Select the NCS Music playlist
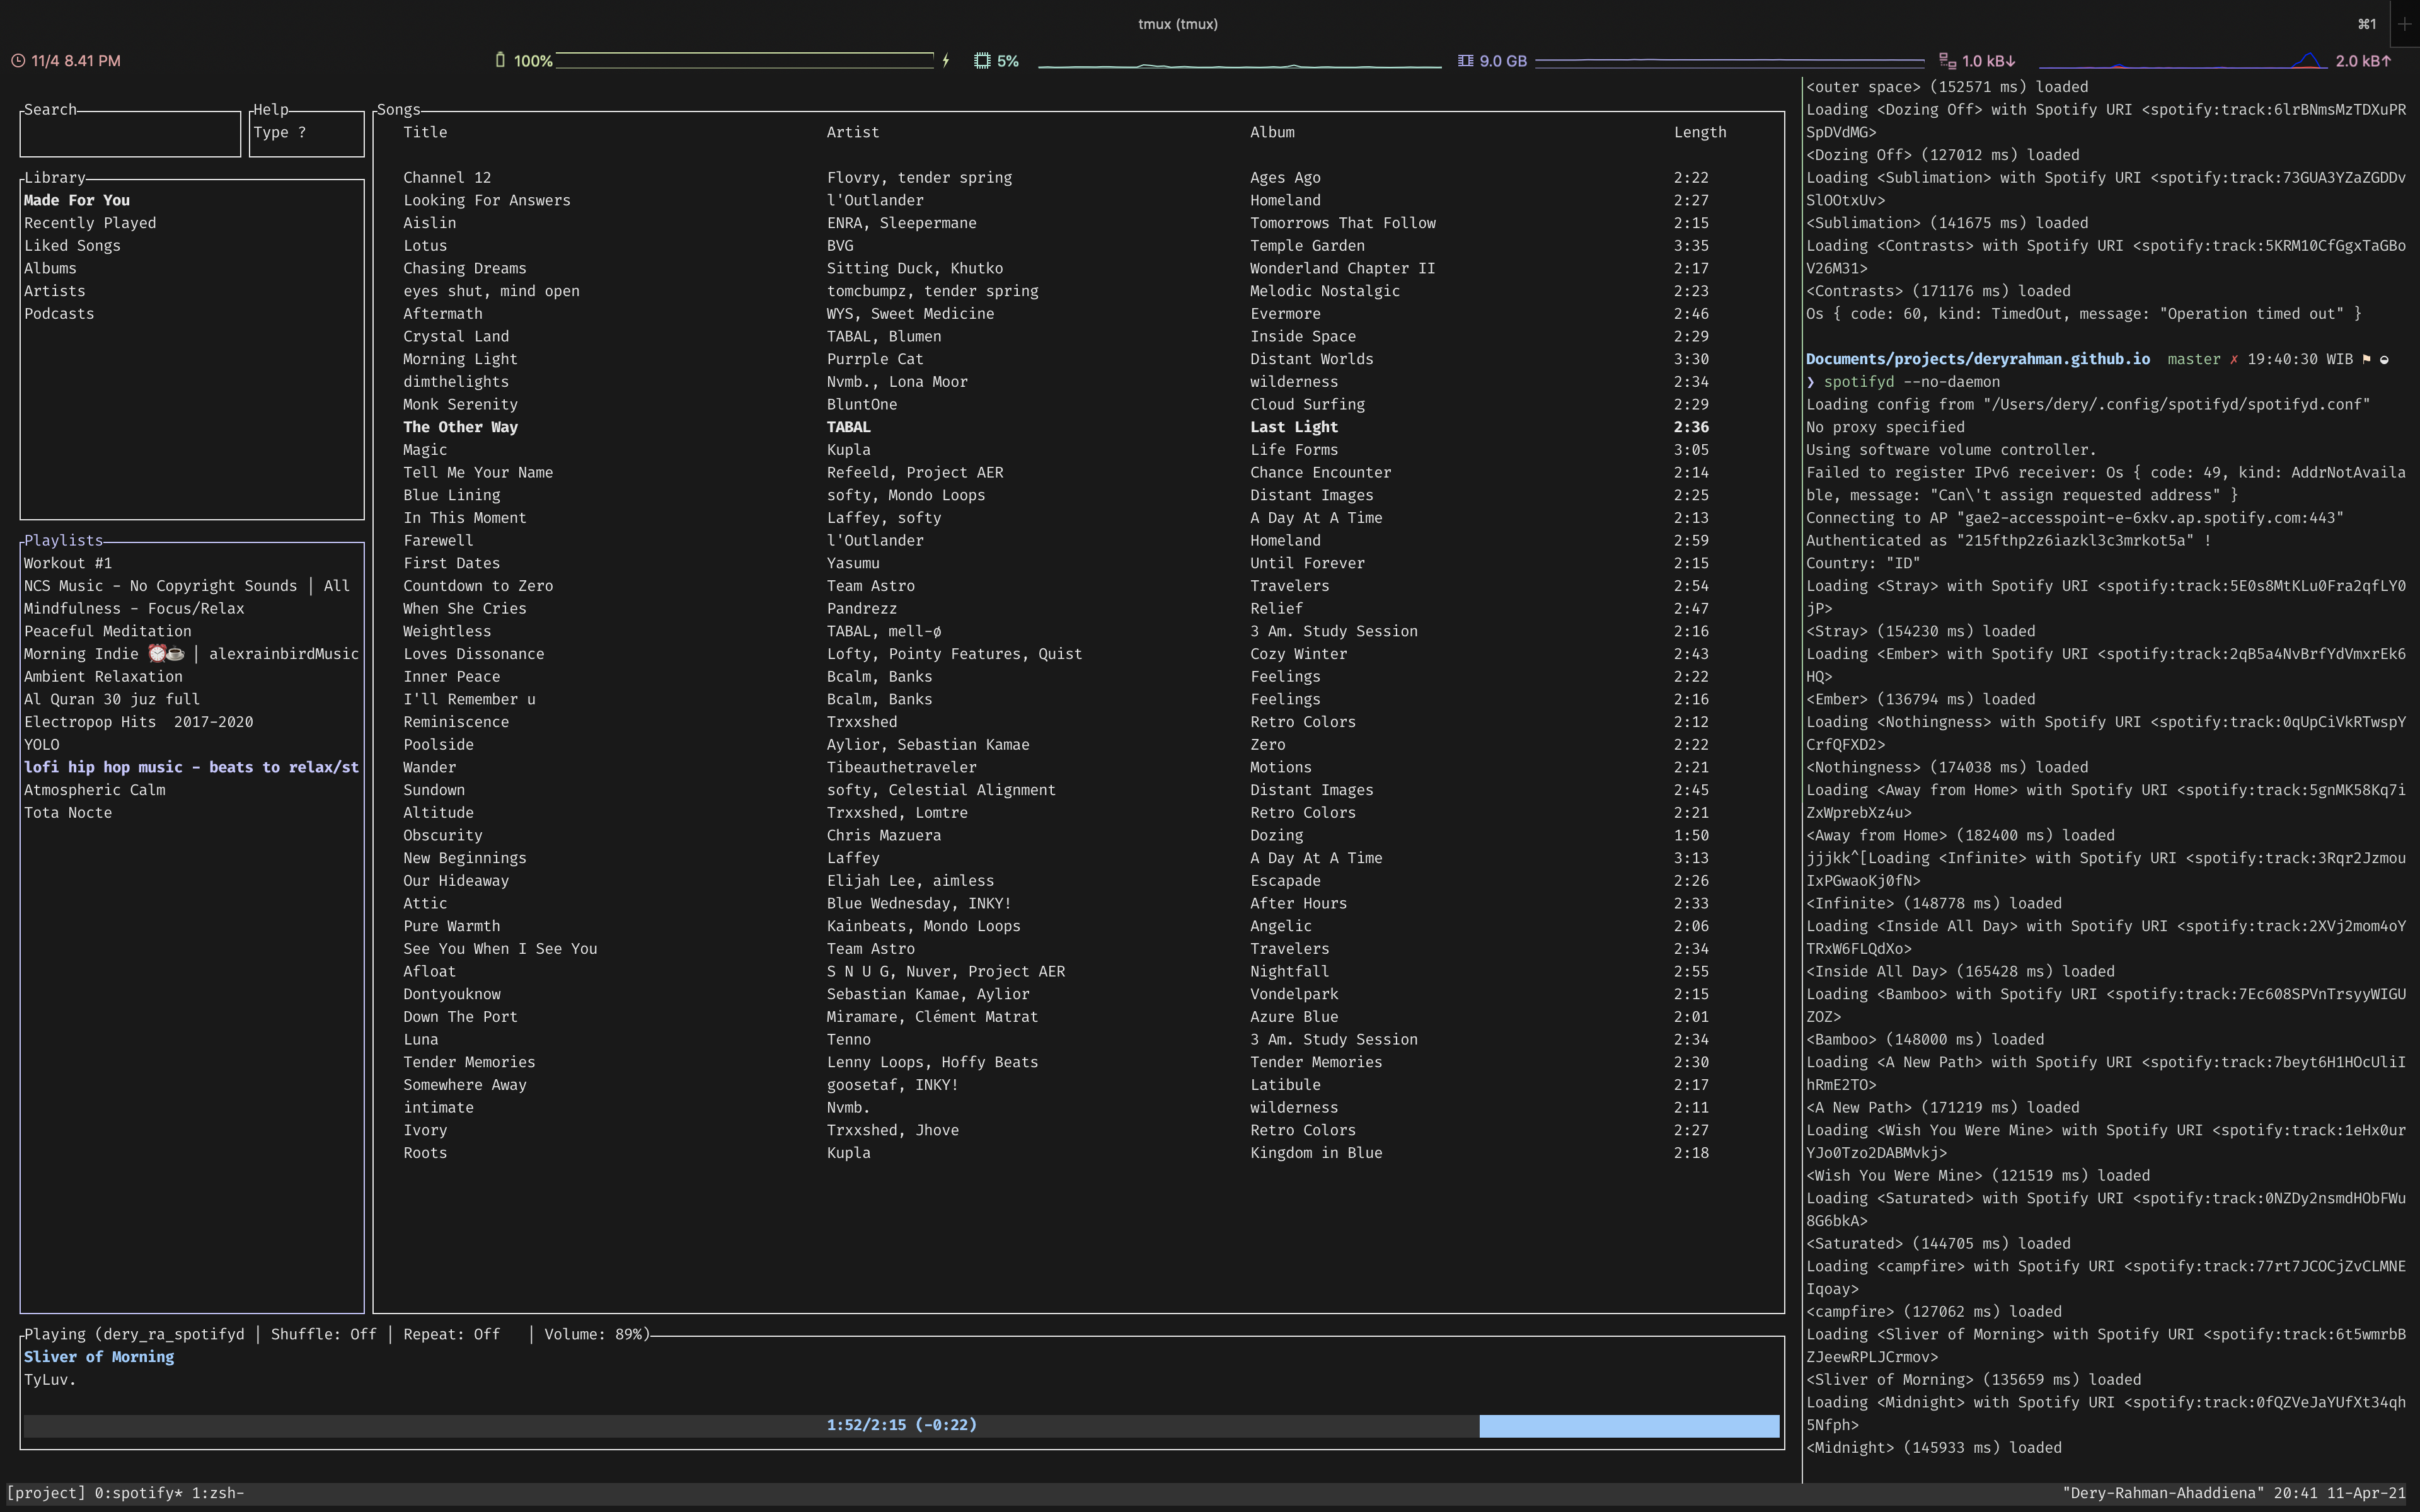Image resolution: width=2420 pixels, height=1512 pixels. [x=187, y=586]
